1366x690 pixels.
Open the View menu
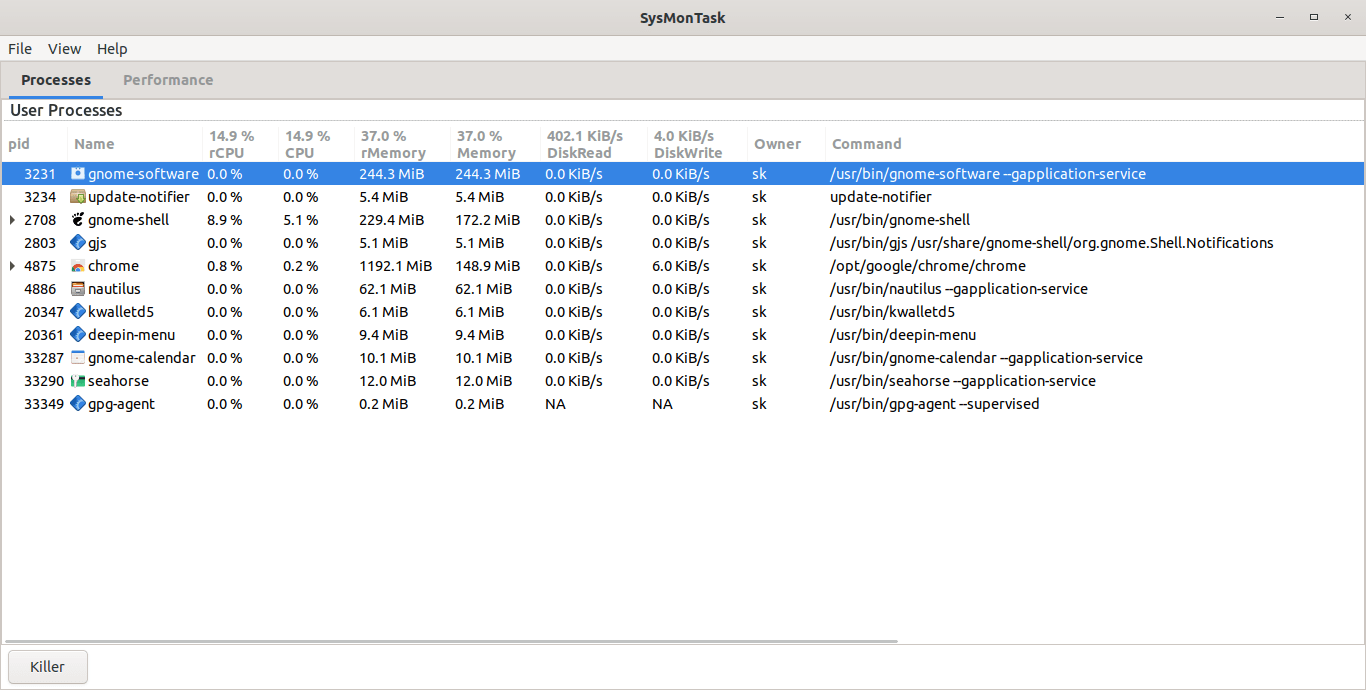click(64, 49)
